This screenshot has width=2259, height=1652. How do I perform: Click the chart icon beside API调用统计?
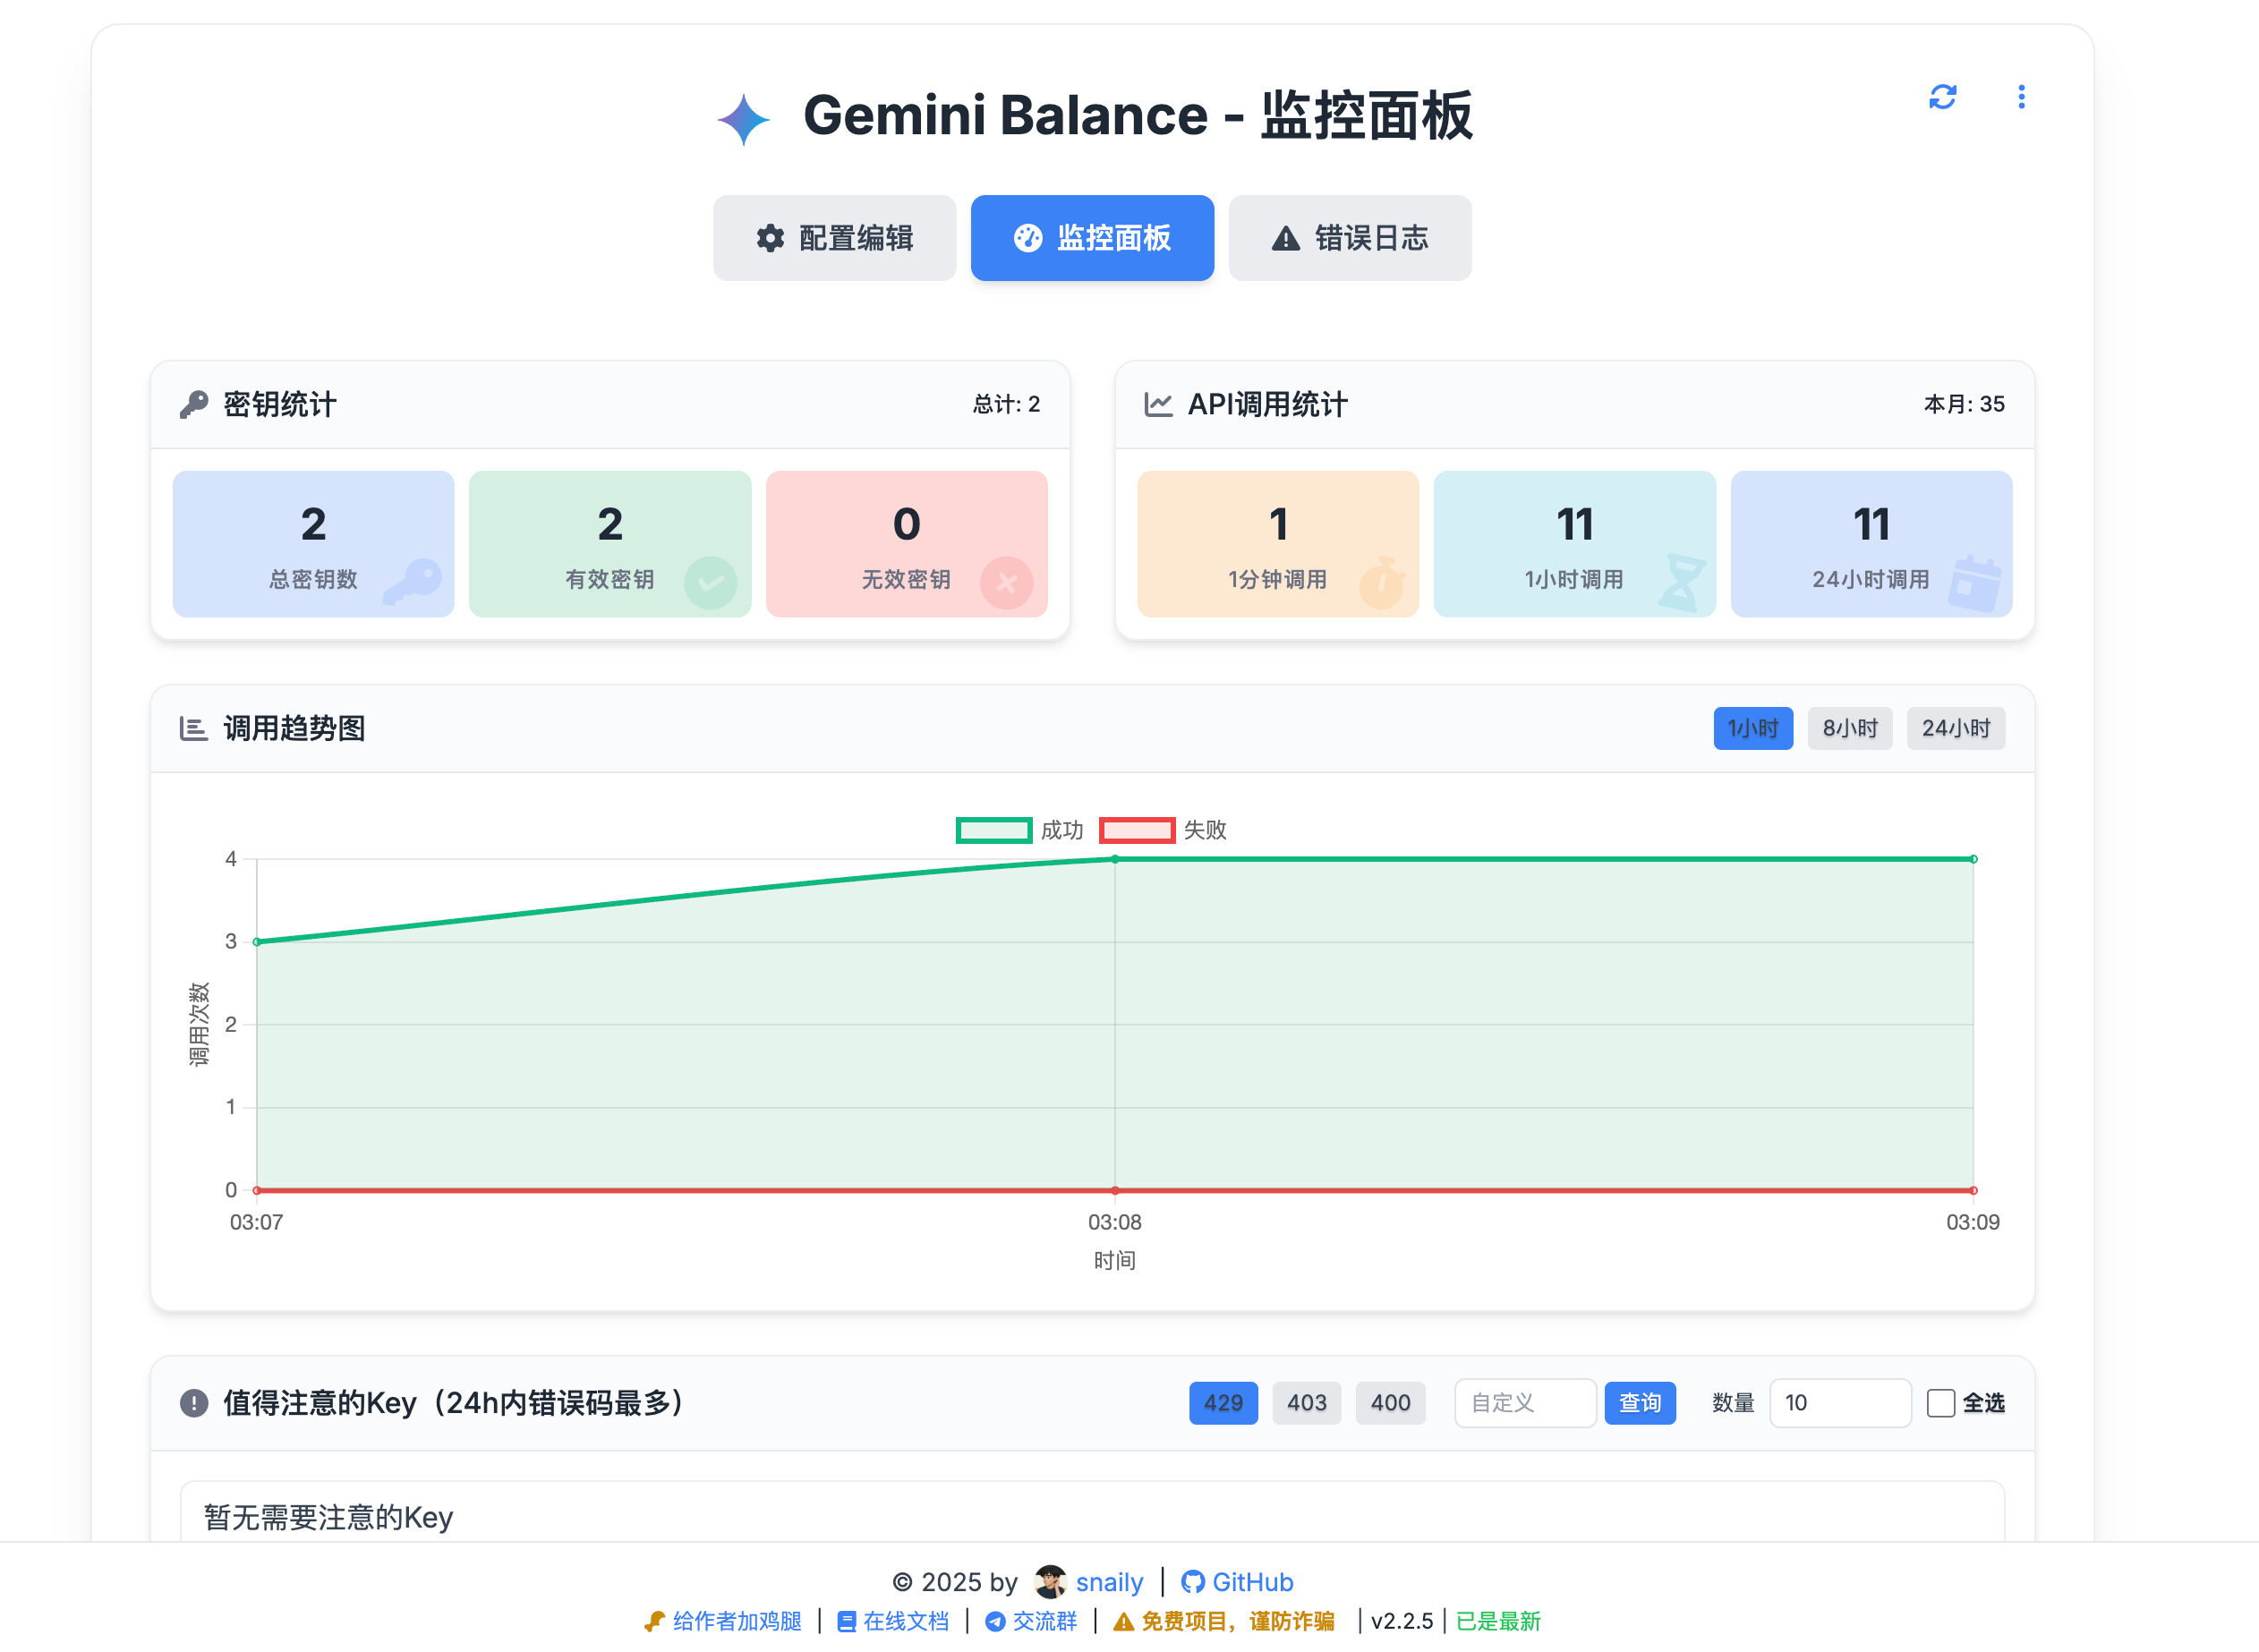pyautogui.click(x=1158, y=405)
